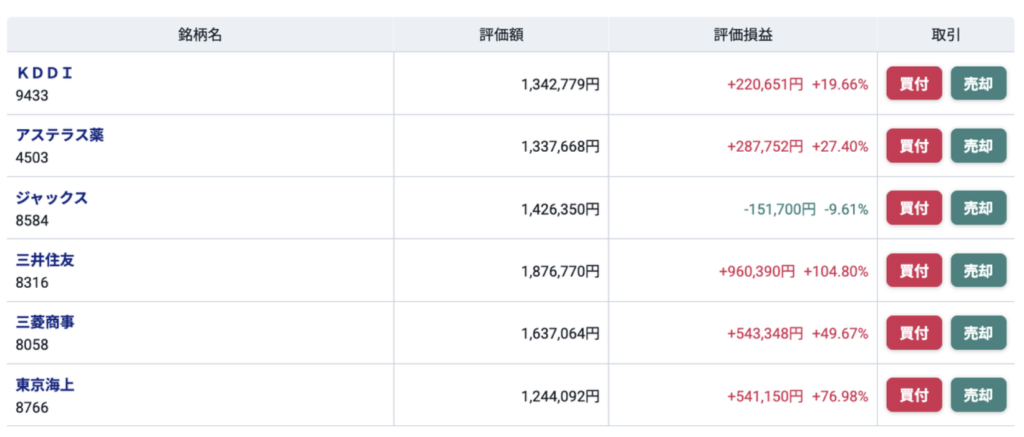Click the 買付 button for KDDI
Image resolution: width=1024 pixels, height=437 pixels.
pos(914,84)
